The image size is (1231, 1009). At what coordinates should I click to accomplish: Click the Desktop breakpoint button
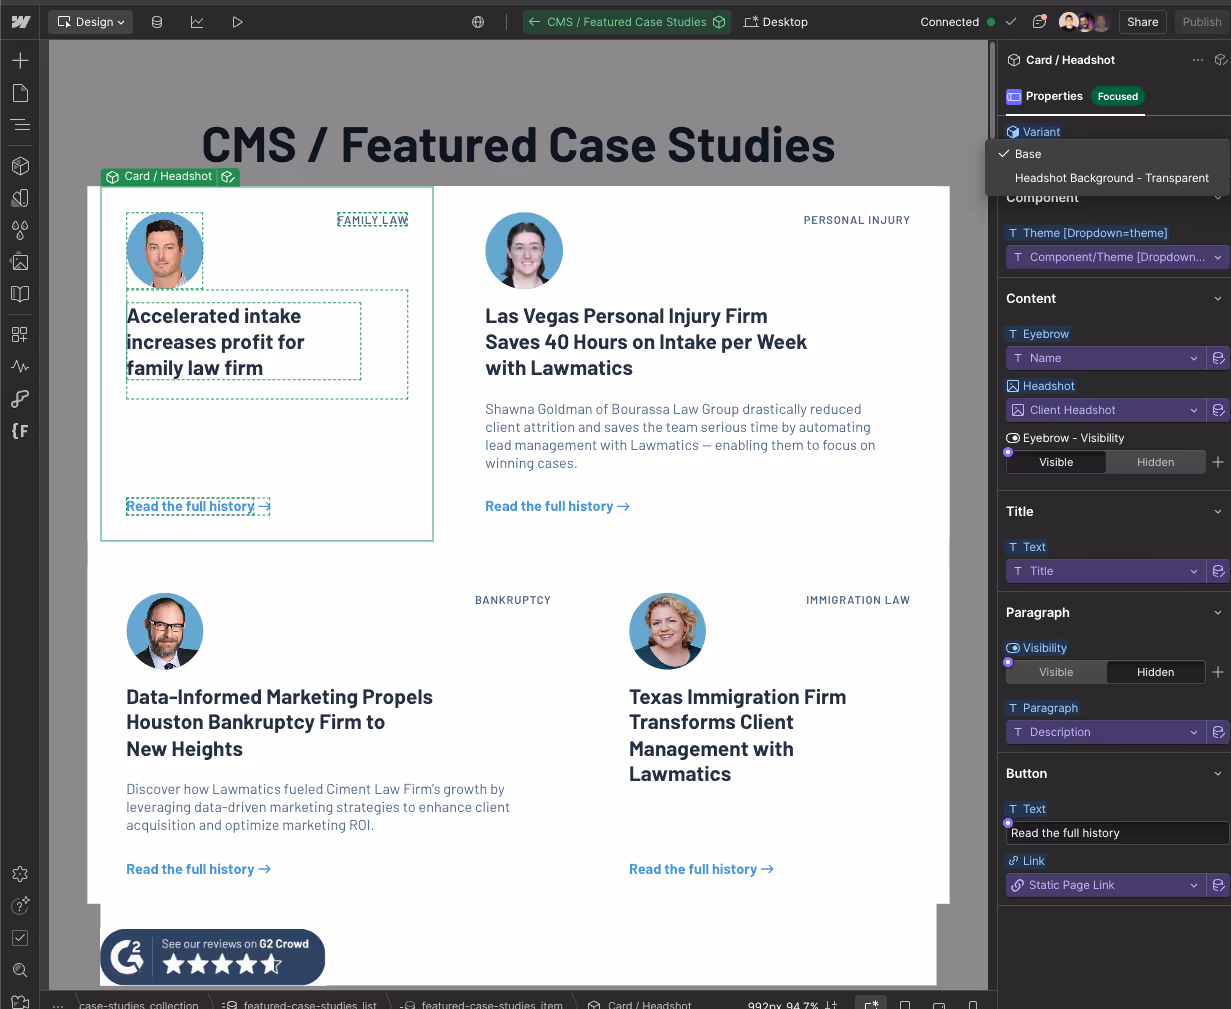coord(776,21)
